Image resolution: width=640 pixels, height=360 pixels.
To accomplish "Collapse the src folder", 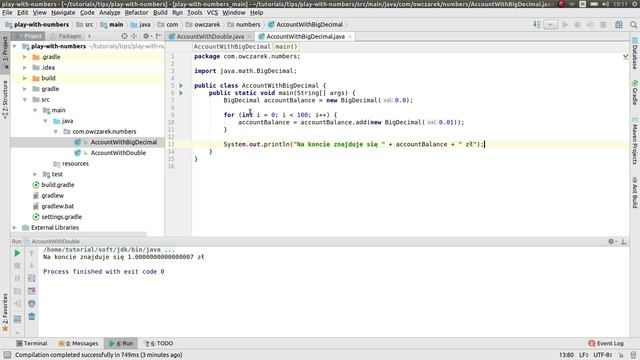I will (25, 100).
